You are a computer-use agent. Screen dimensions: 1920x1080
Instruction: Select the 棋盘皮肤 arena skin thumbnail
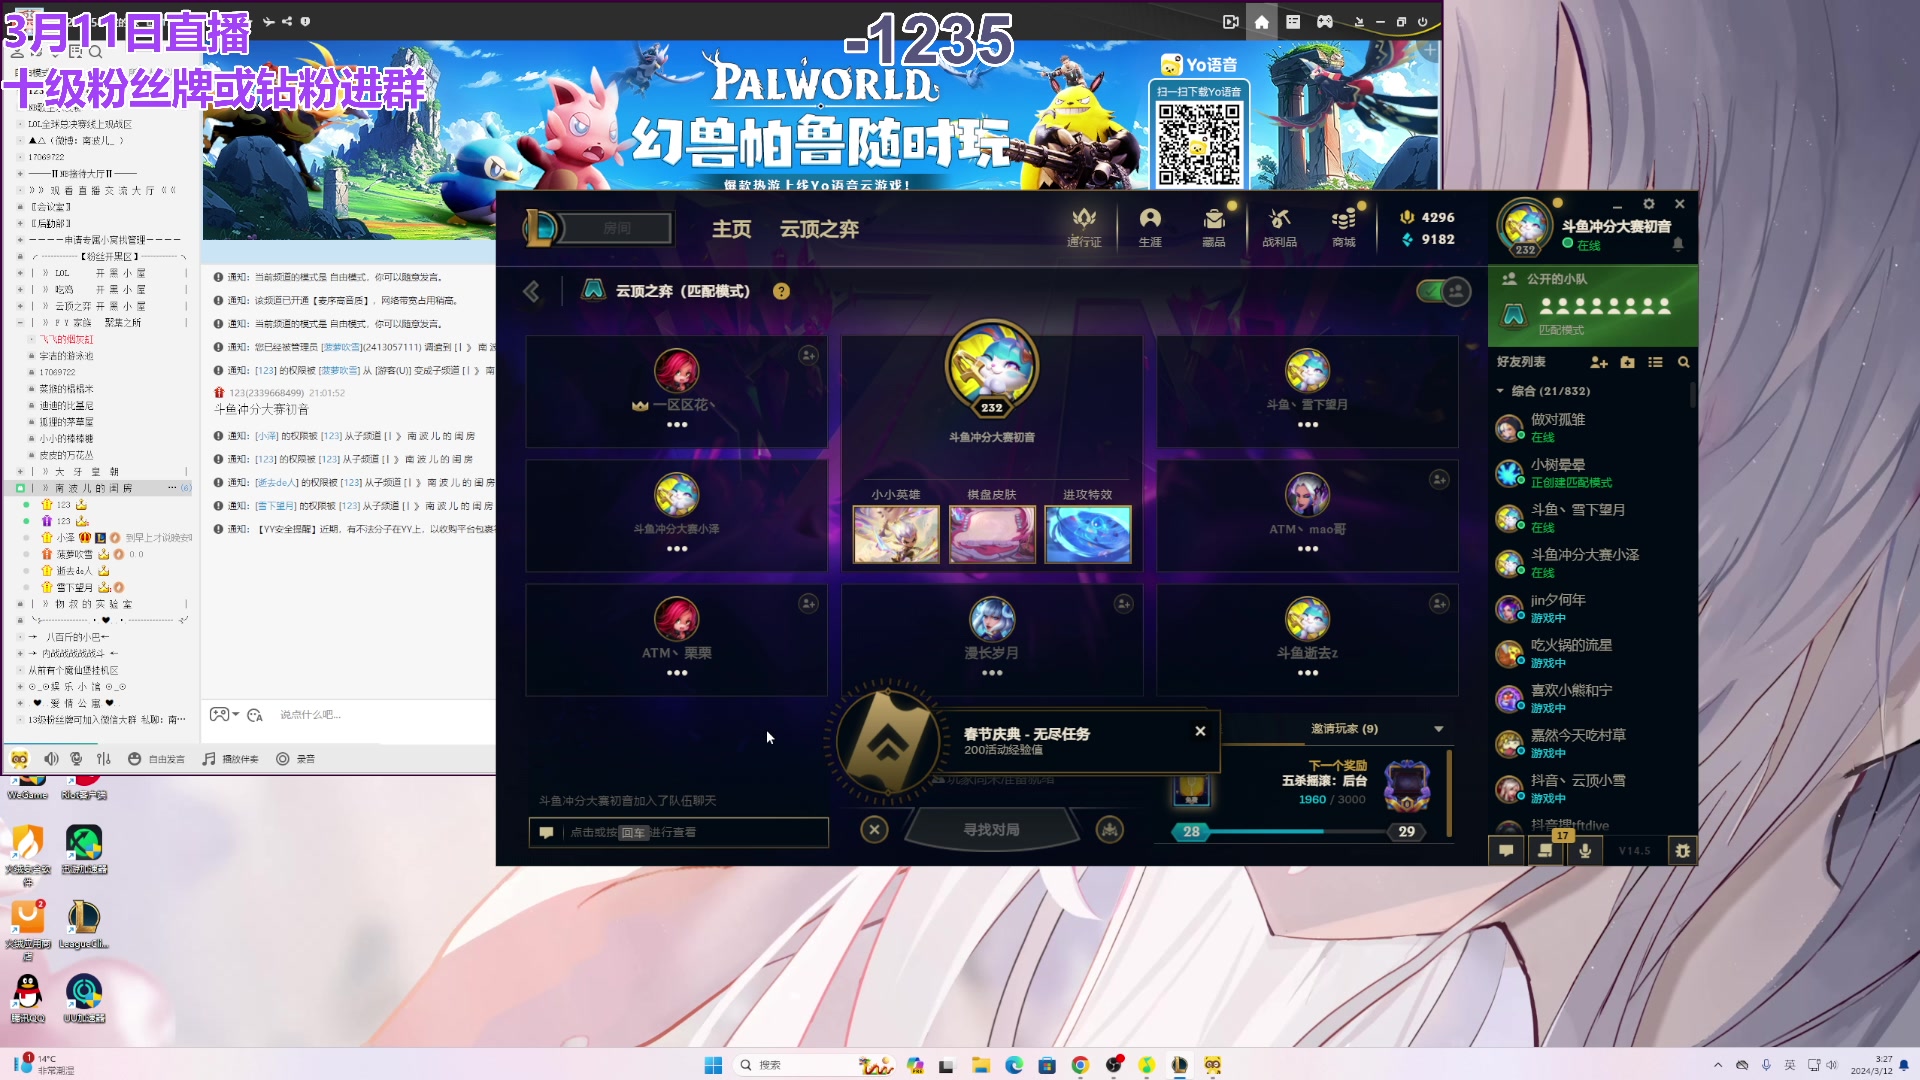pyautogui.click(x=991, y=534)
